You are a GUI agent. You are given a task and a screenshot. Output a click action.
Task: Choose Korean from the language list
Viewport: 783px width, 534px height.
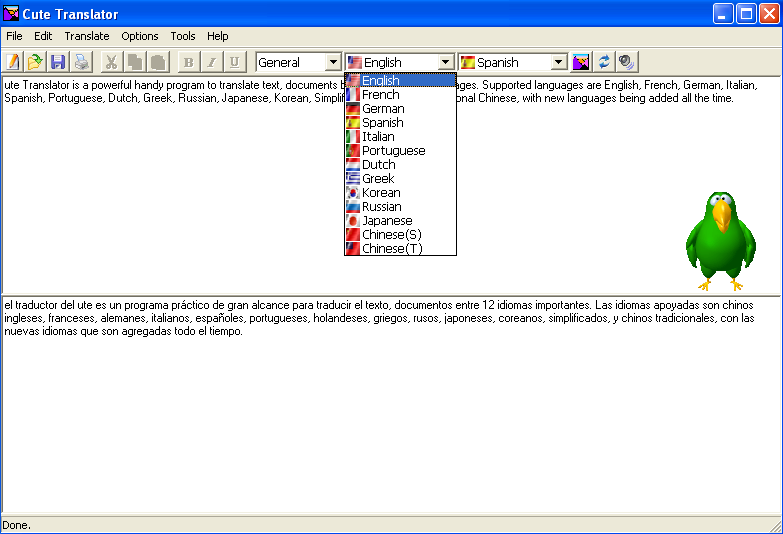tap(400, 192)
